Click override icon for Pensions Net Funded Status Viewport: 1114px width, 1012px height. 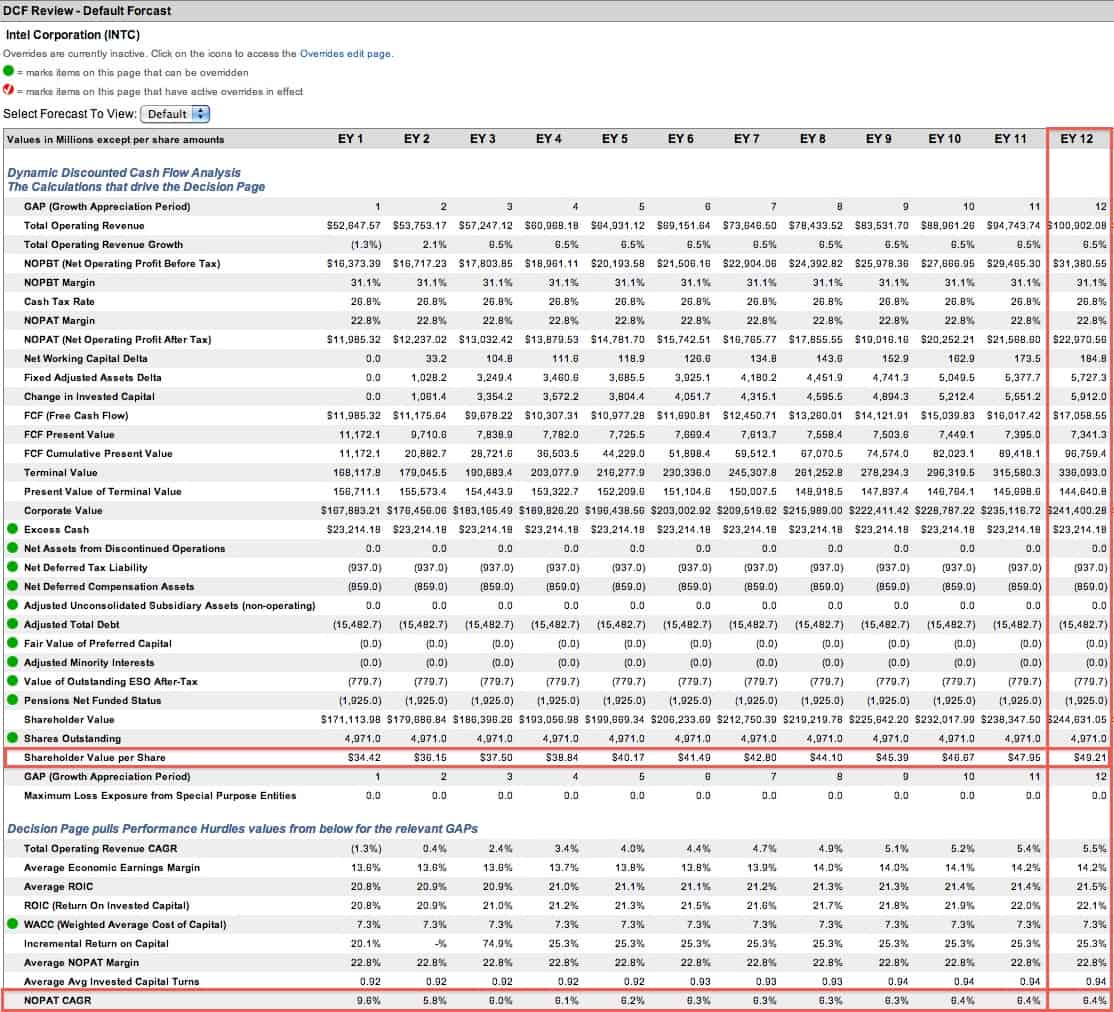pyautogui.click(x=12, y=700)
